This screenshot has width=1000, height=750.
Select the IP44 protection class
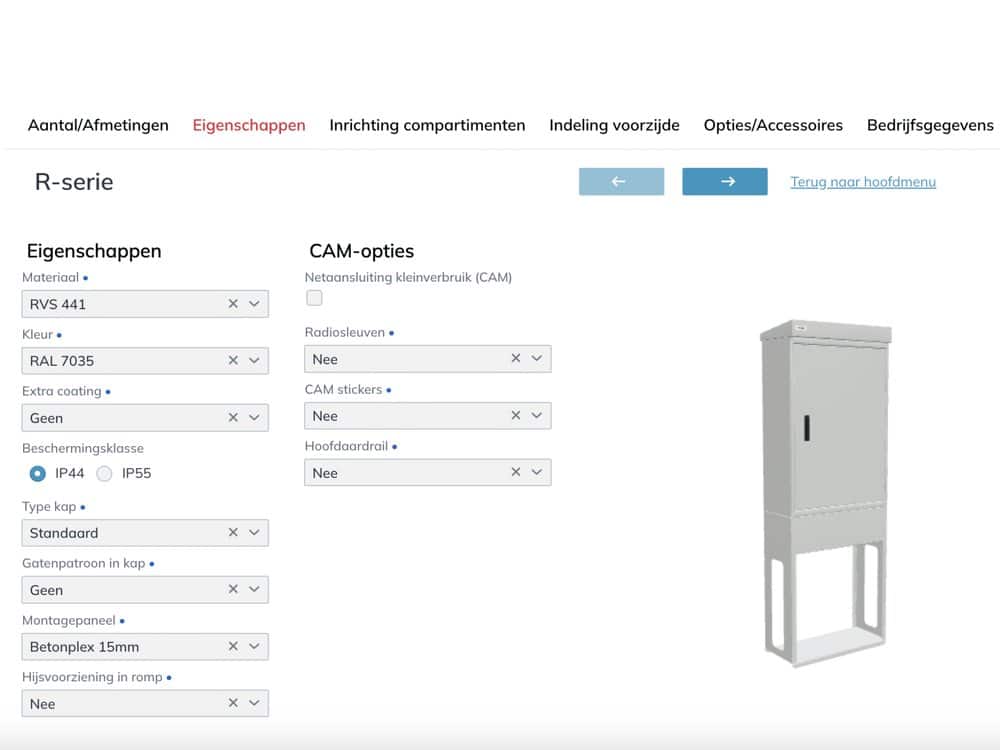point(38,473)
